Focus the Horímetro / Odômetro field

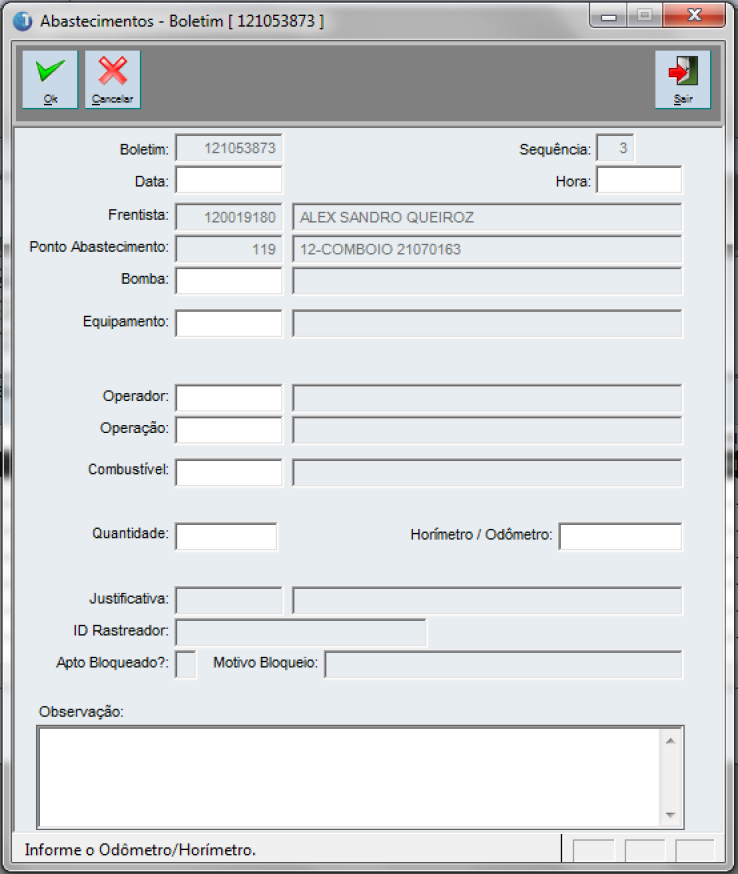click(620, 536)
